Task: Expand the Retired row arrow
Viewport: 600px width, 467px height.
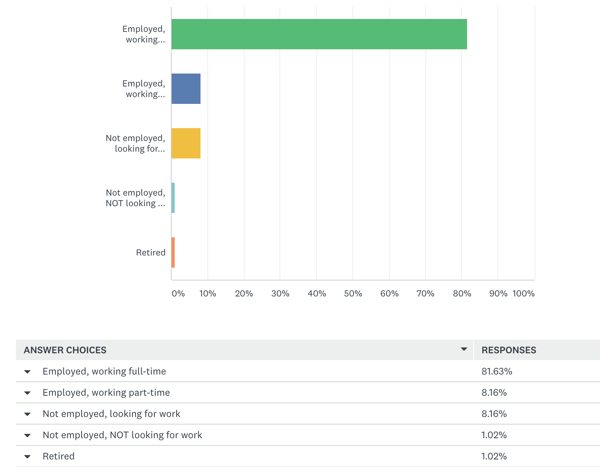Action: (x=28, y=456)
